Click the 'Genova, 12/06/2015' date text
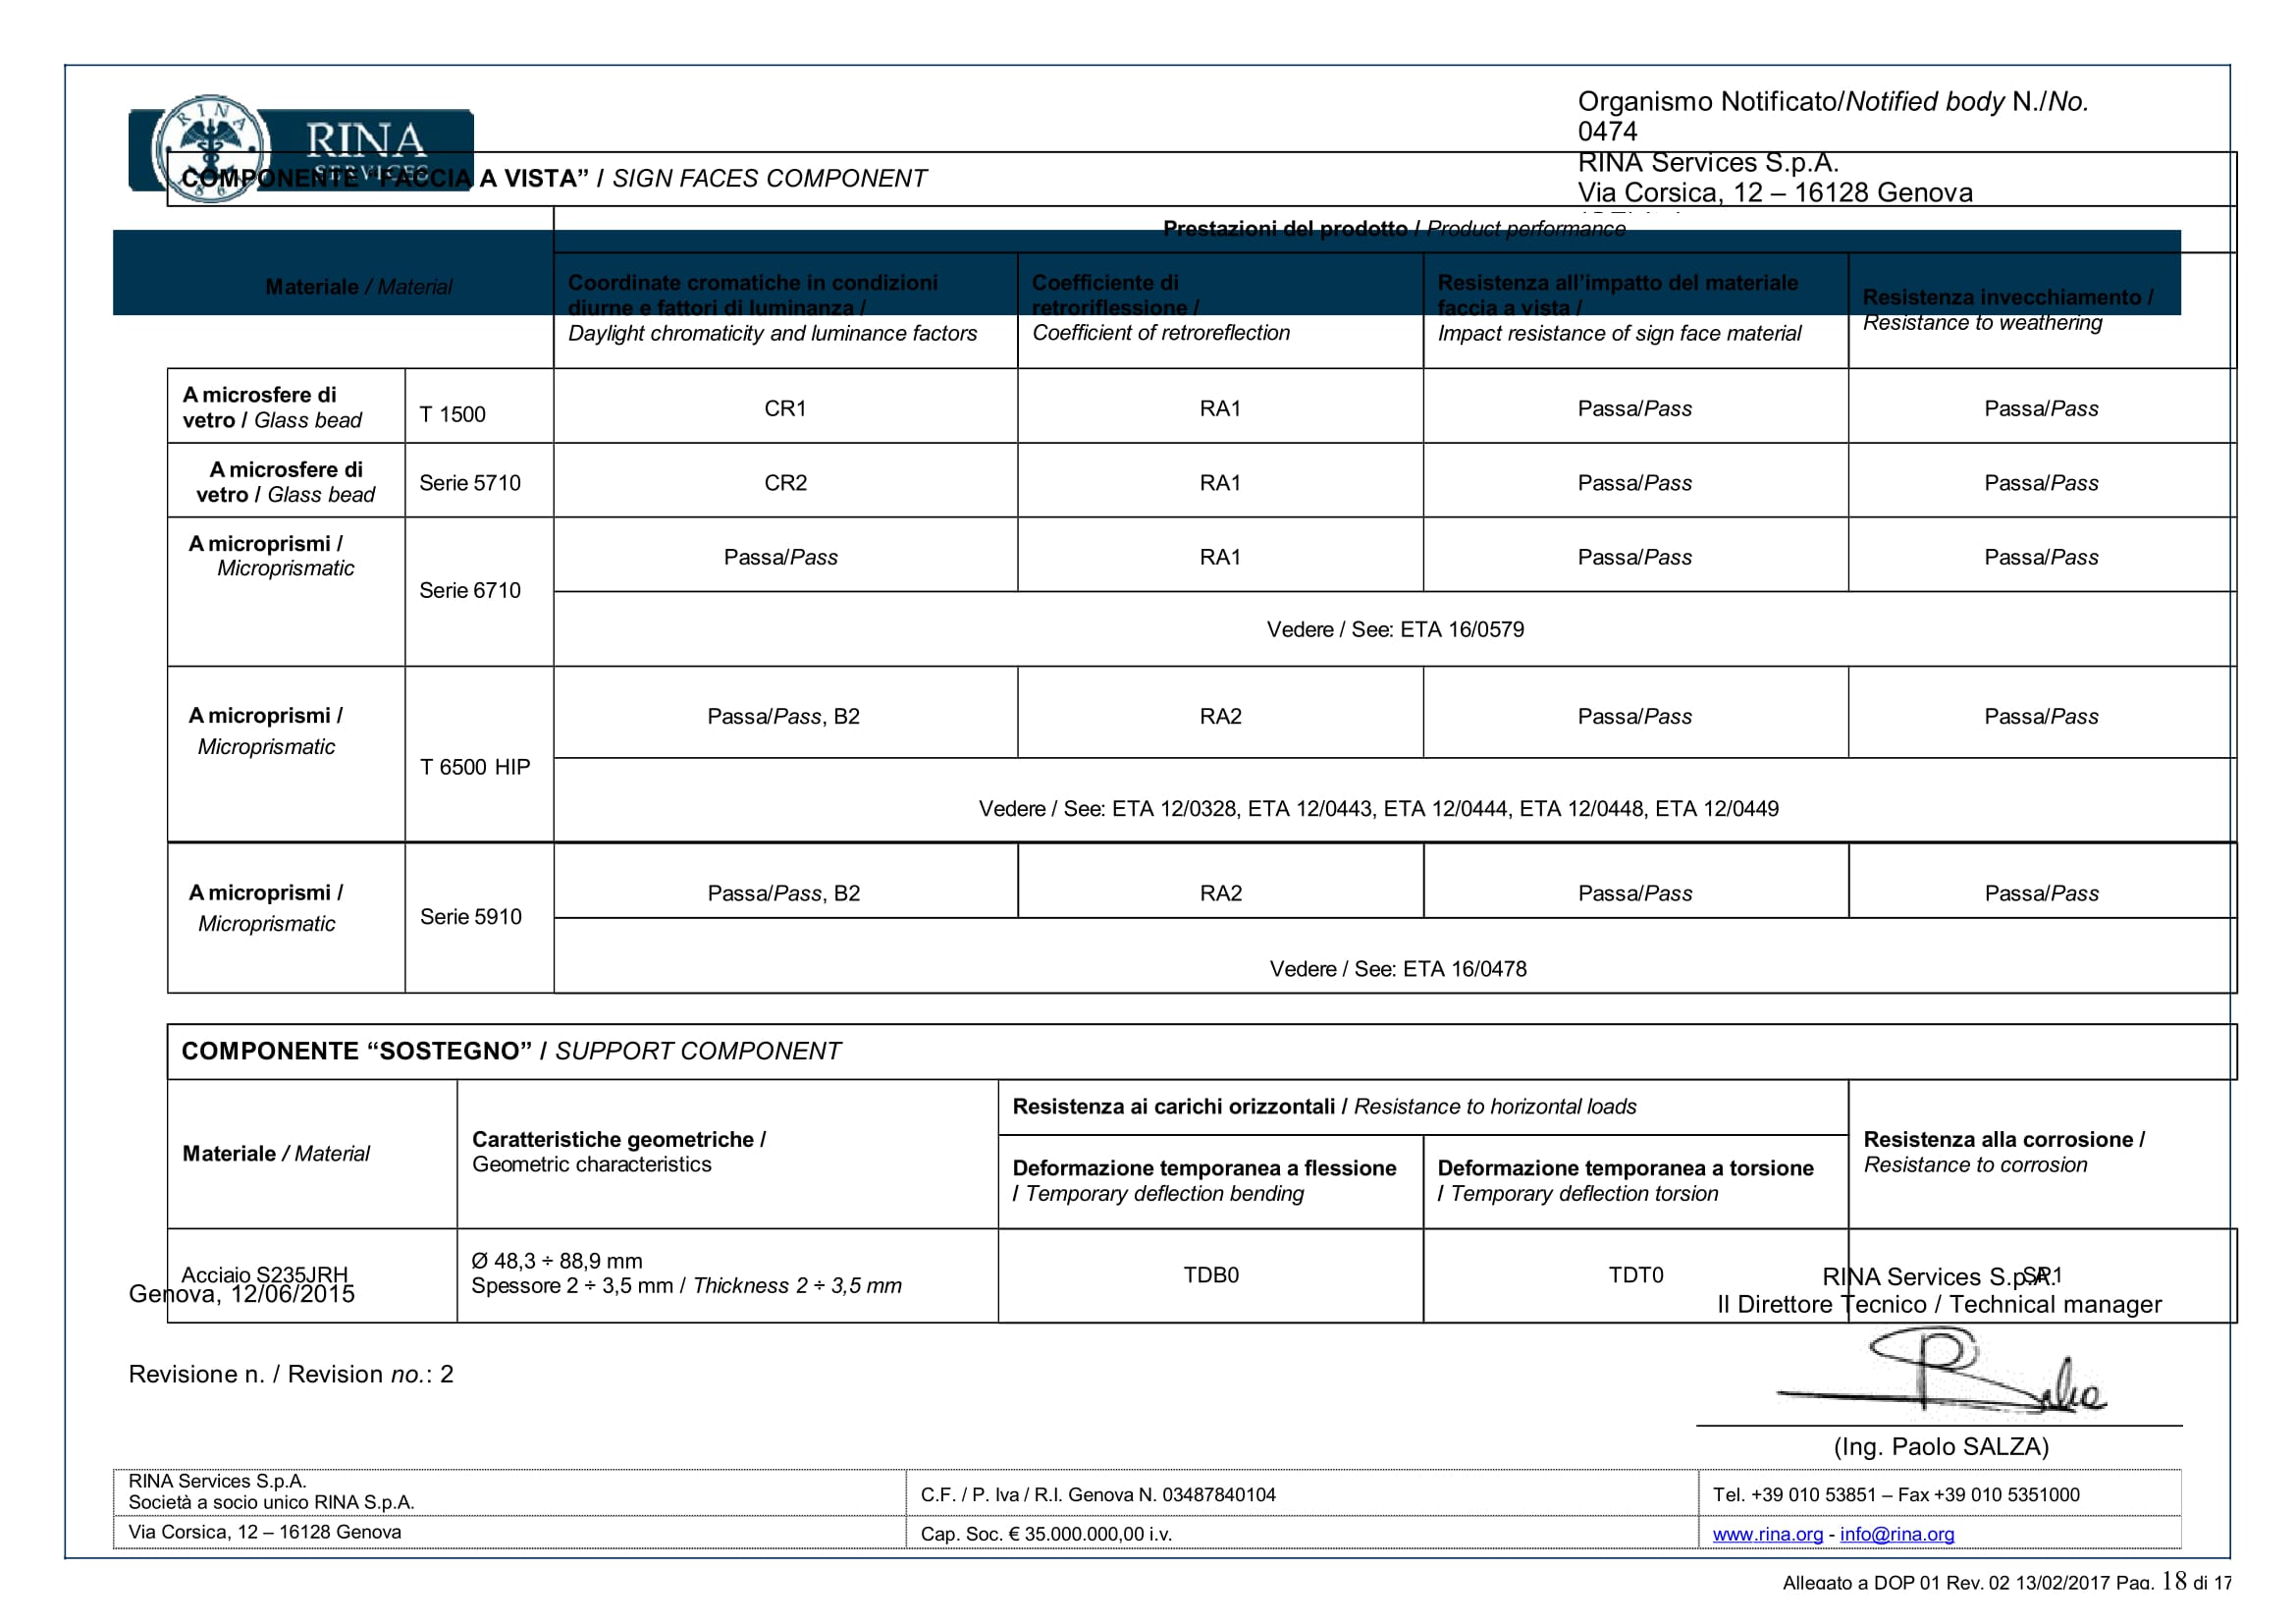Image resolution: width=2296 pixels, height=1623 pixels. (242, 1294)
